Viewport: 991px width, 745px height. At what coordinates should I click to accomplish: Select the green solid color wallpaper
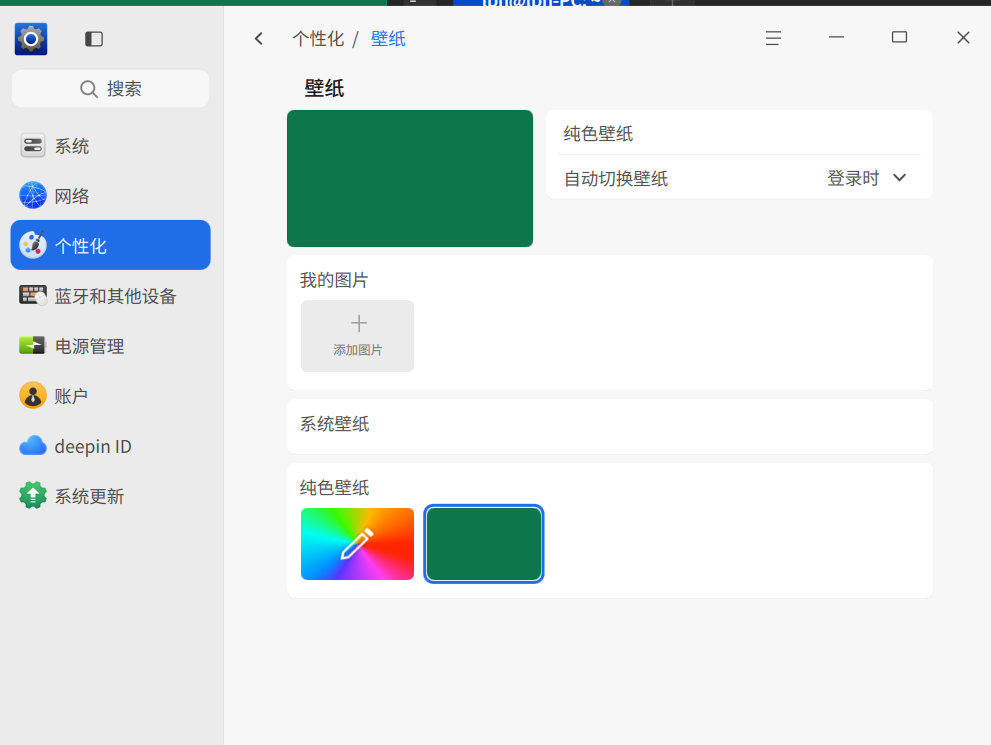(483, 544)
